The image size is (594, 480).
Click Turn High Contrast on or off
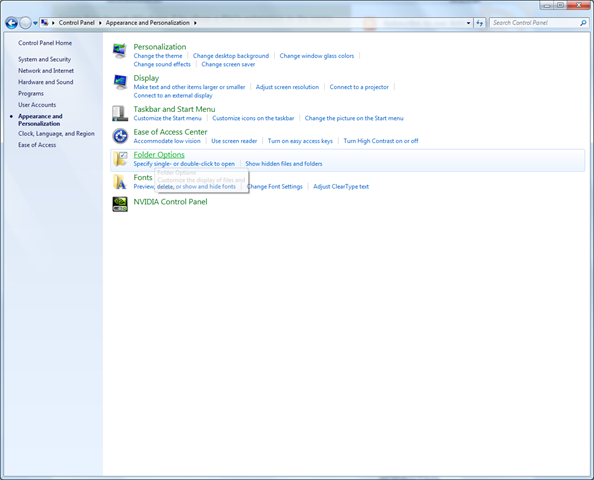(x=381, y=141)
